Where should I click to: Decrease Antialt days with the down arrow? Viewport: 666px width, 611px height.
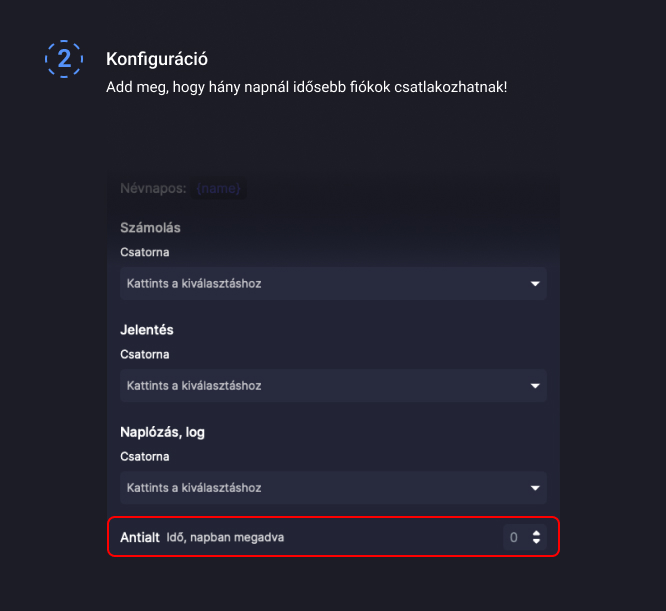(537, 542)
